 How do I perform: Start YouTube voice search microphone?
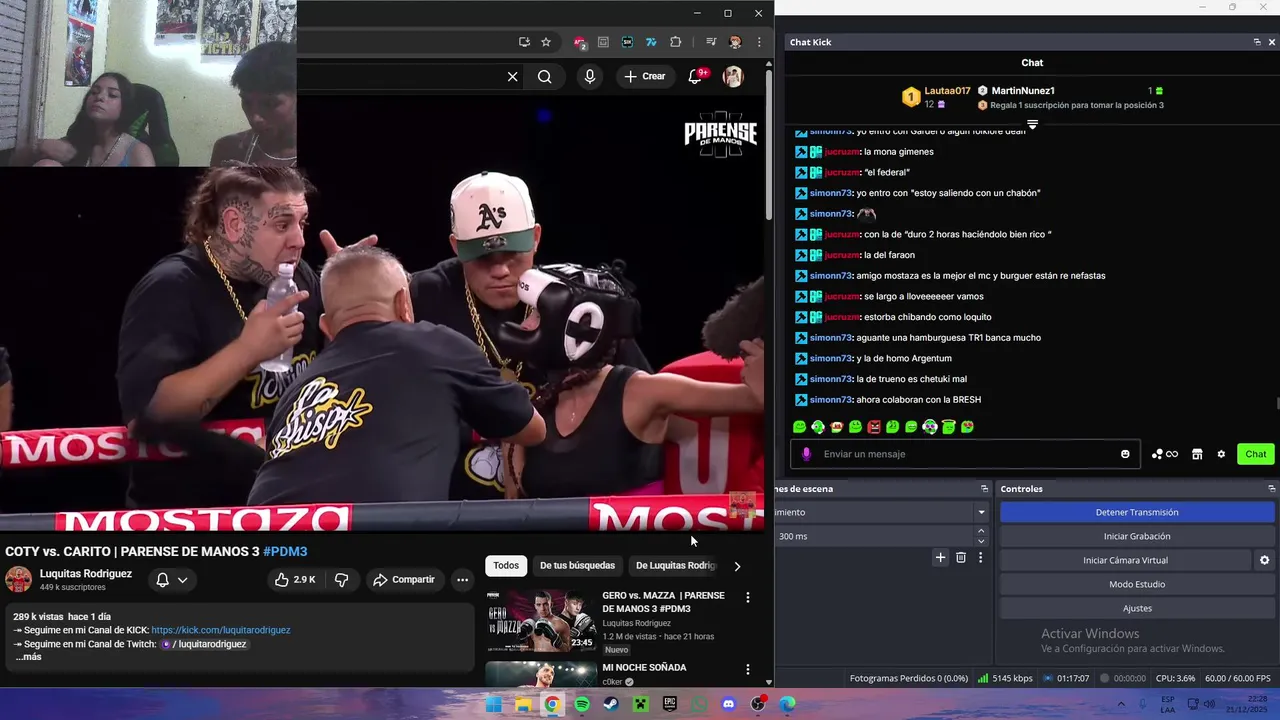590,76
